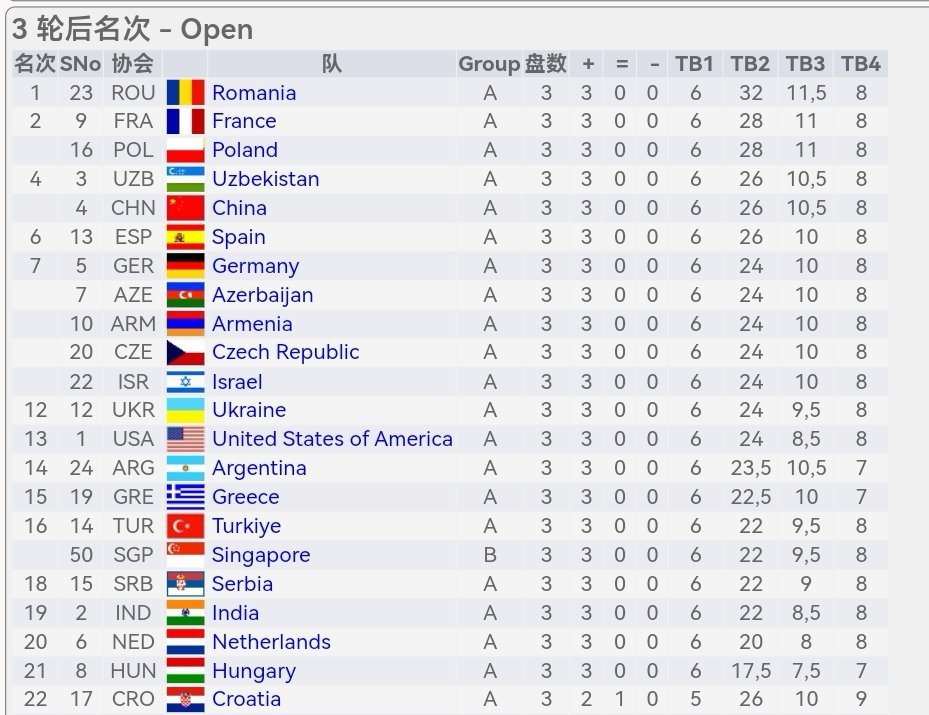Click the India flag icon
This screenshot has width=929, height=715.
tap(185, 613)
